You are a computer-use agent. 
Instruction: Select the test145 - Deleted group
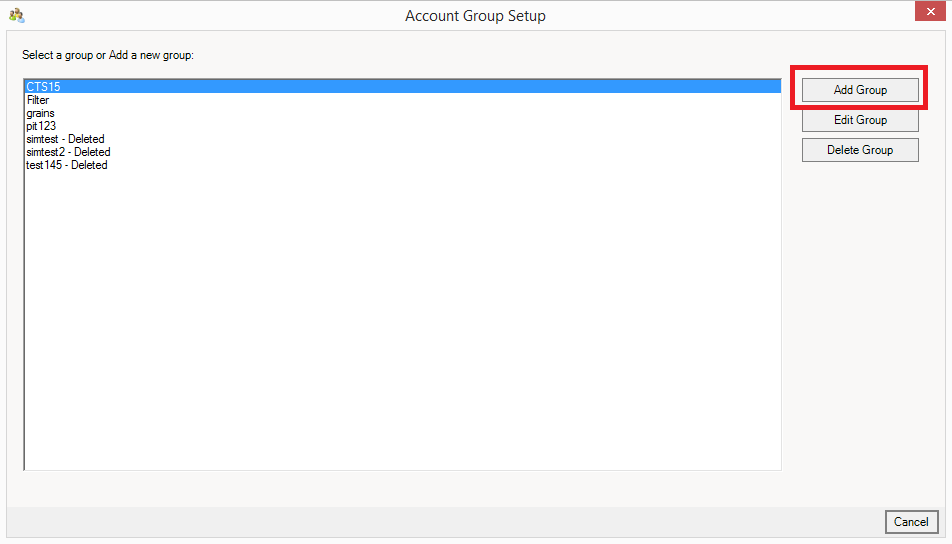(x=67, y=165)
